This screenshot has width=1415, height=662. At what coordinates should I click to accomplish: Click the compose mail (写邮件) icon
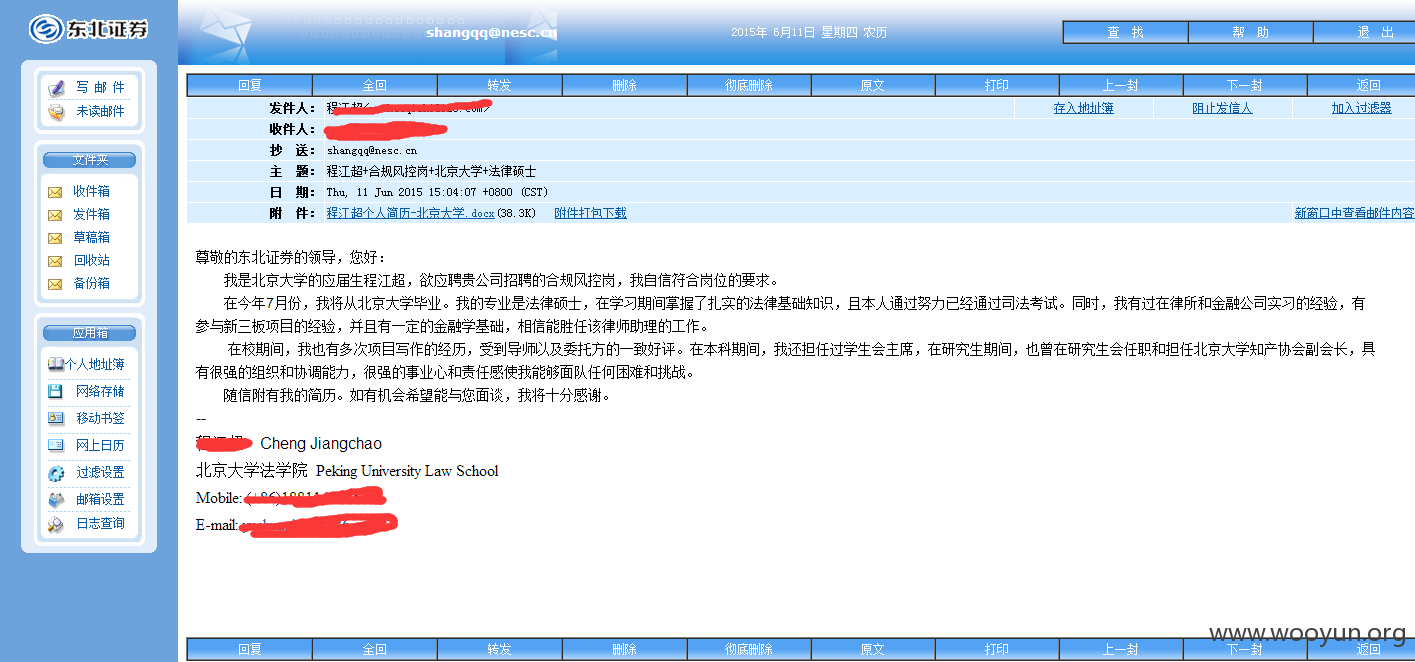click(x=56, y=88)
